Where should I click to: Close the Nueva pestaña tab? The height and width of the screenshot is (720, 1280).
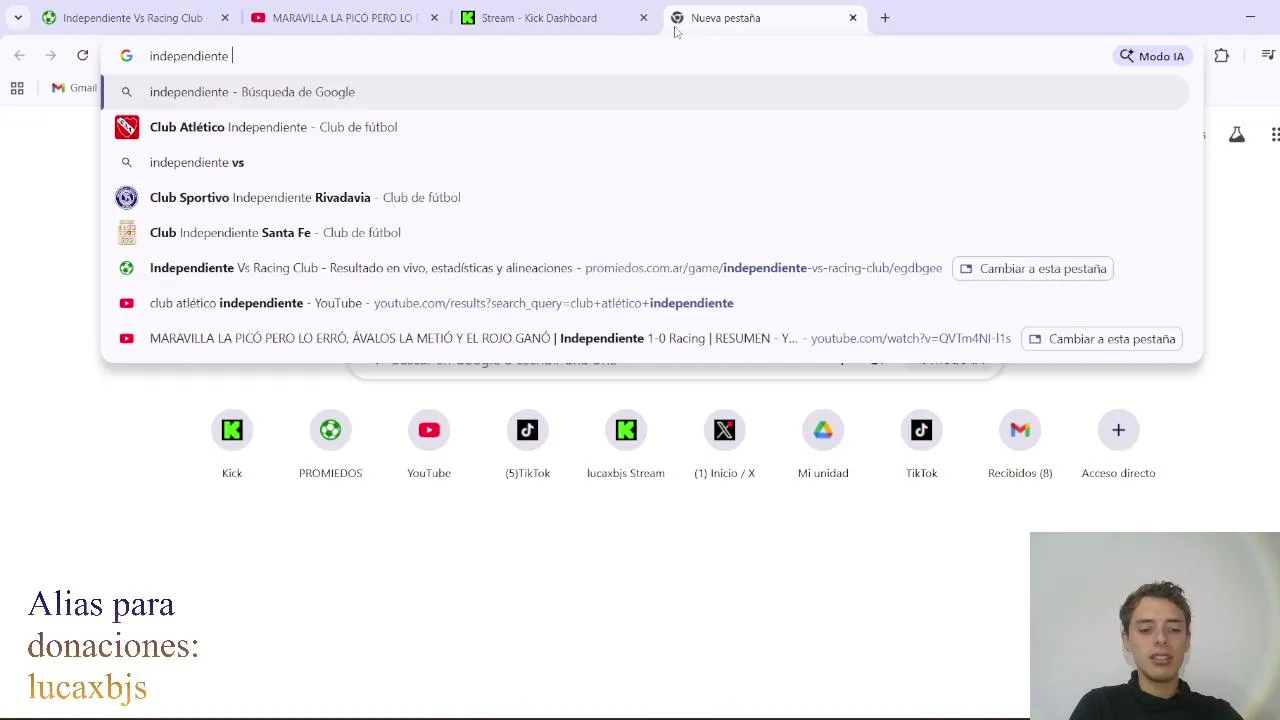point(853,18)
